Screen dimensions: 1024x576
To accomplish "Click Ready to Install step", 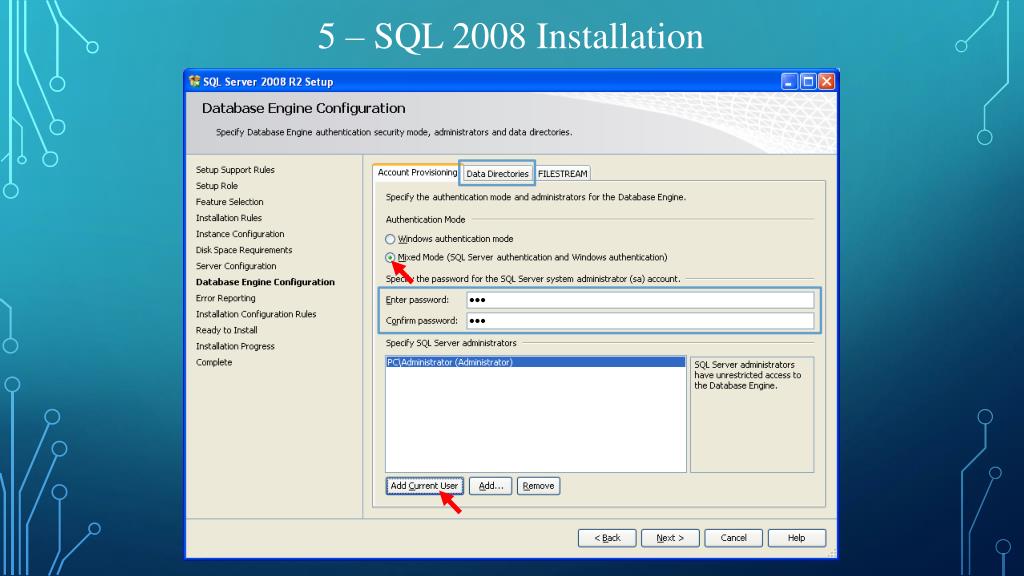I will pyautogui.click(x=227, y=330).
